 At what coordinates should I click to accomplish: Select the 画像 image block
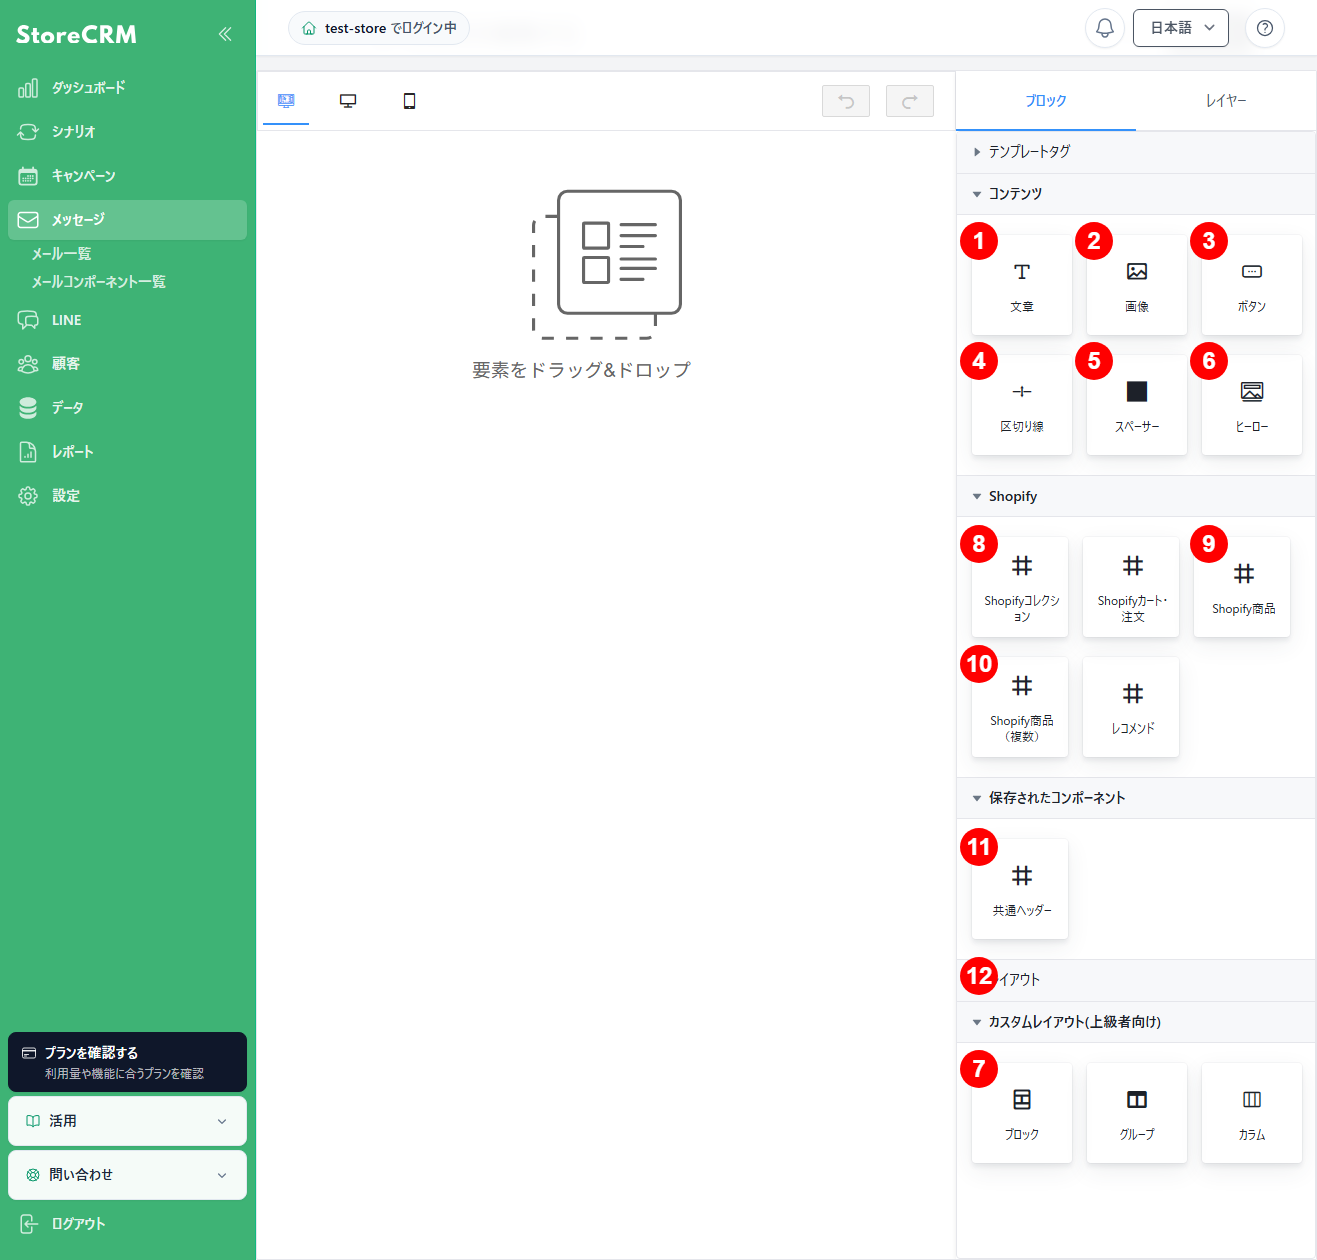(x=1137, y=285)
